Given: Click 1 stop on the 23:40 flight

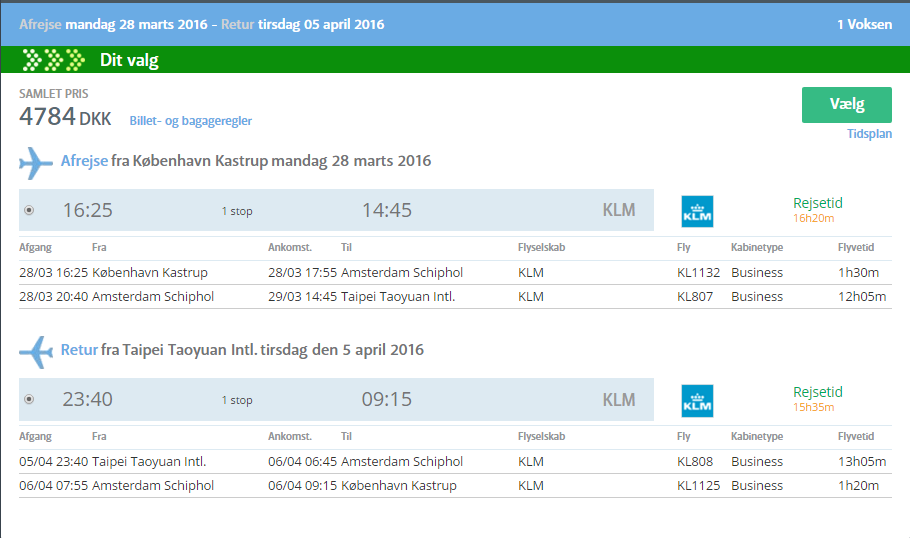Looking at the screenshot, I should click(x=237, y=400).
